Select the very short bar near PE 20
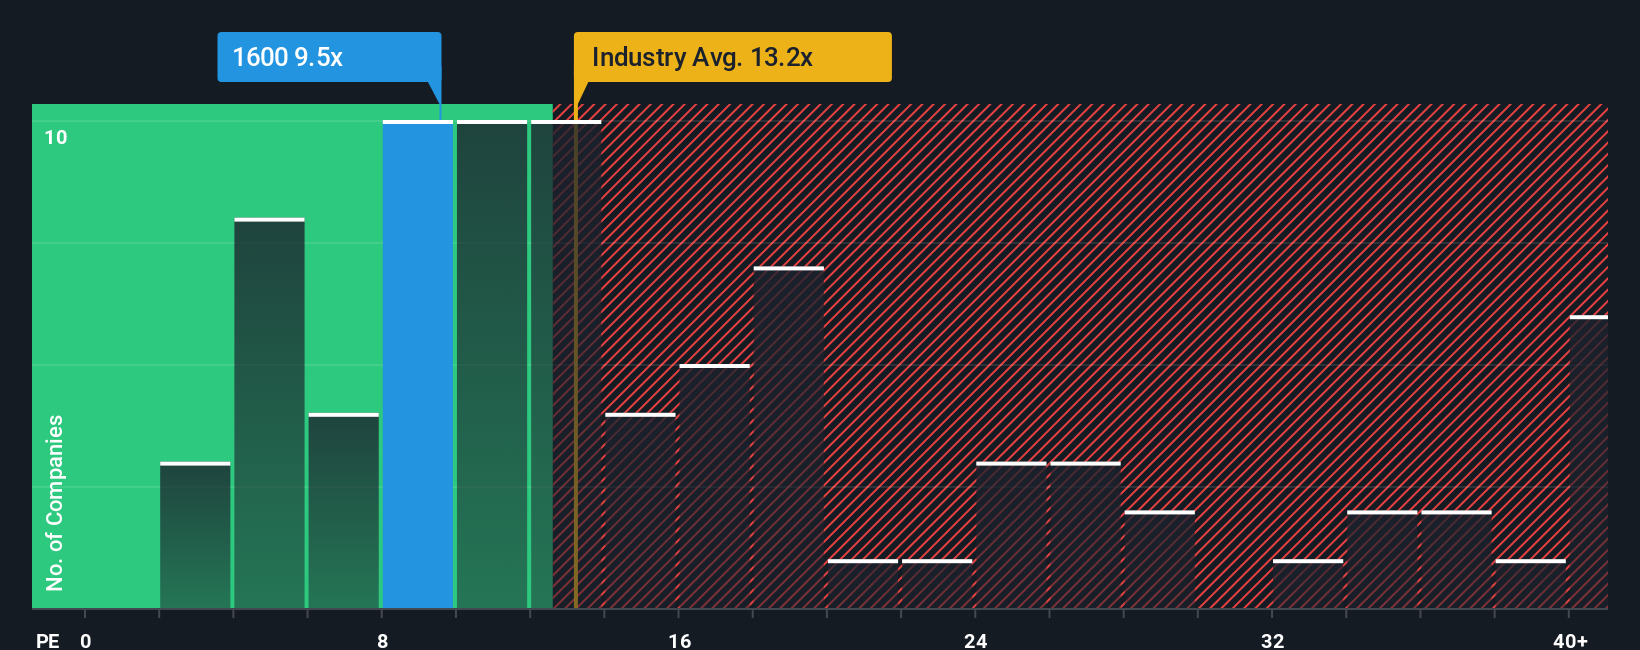Viewport: 1640px width, 650px height. (863, 584)
